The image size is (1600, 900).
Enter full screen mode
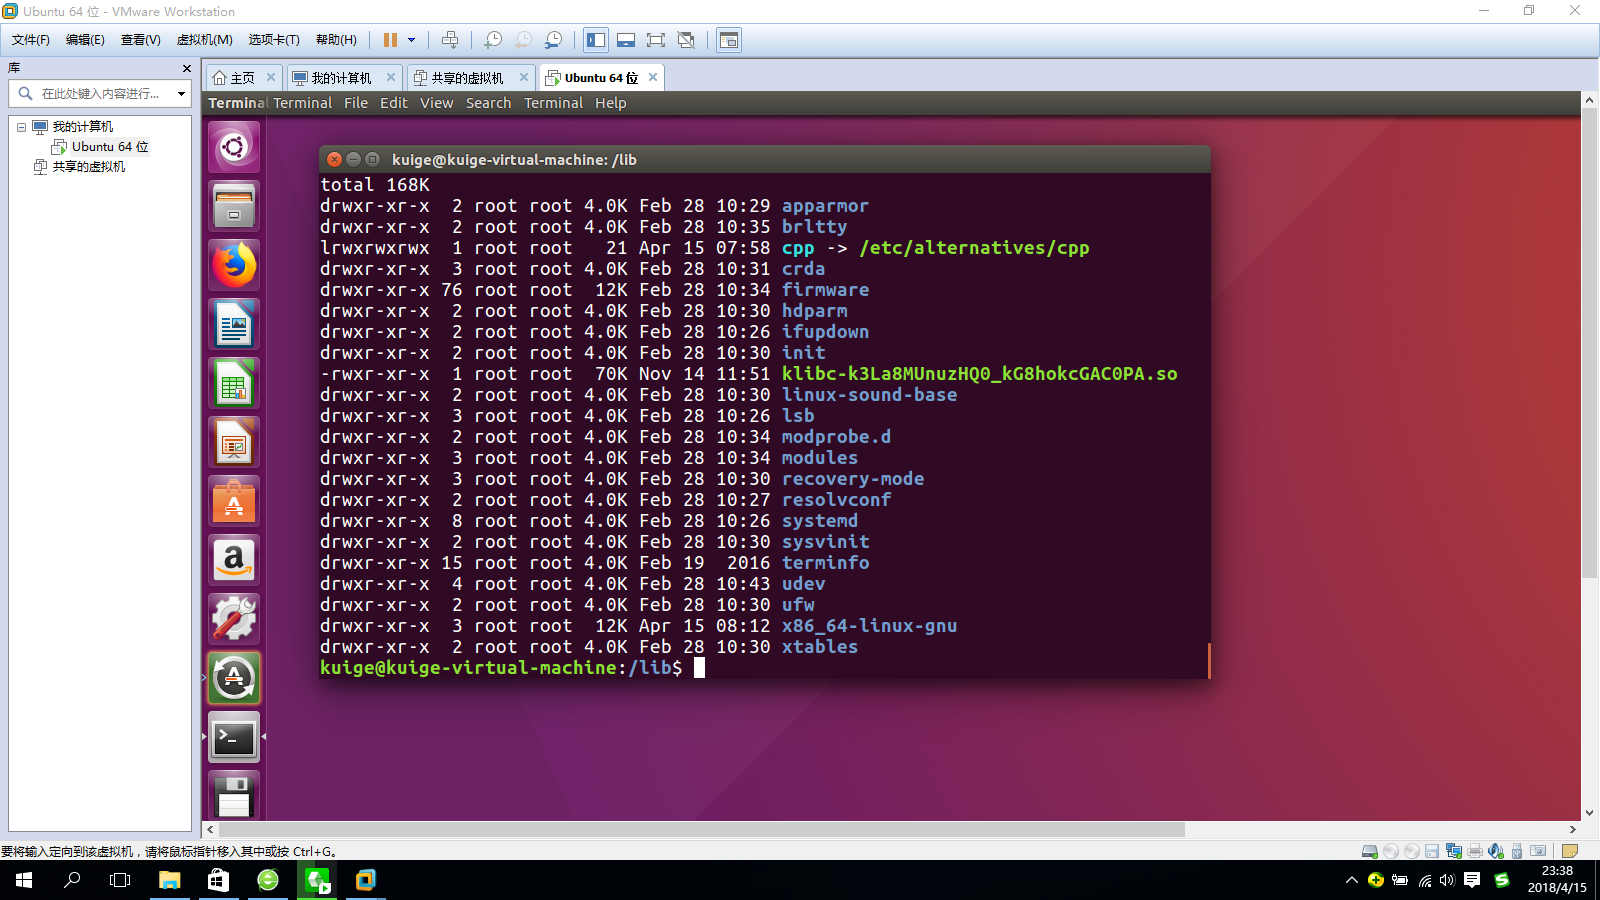(x=656, y=40)
